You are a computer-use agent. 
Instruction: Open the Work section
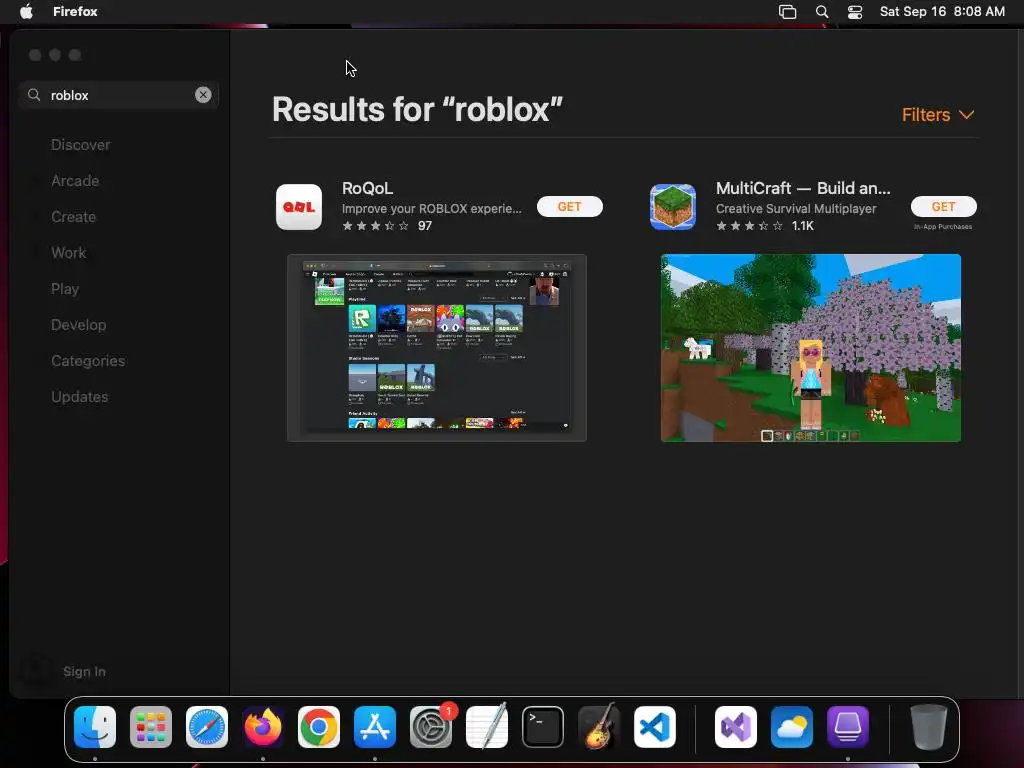[x=69, y=253]
